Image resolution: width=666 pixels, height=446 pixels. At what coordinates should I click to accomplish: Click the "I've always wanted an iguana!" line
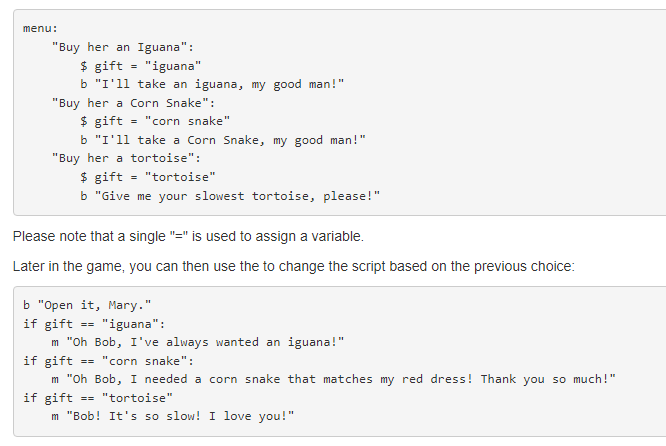point(198,342)
